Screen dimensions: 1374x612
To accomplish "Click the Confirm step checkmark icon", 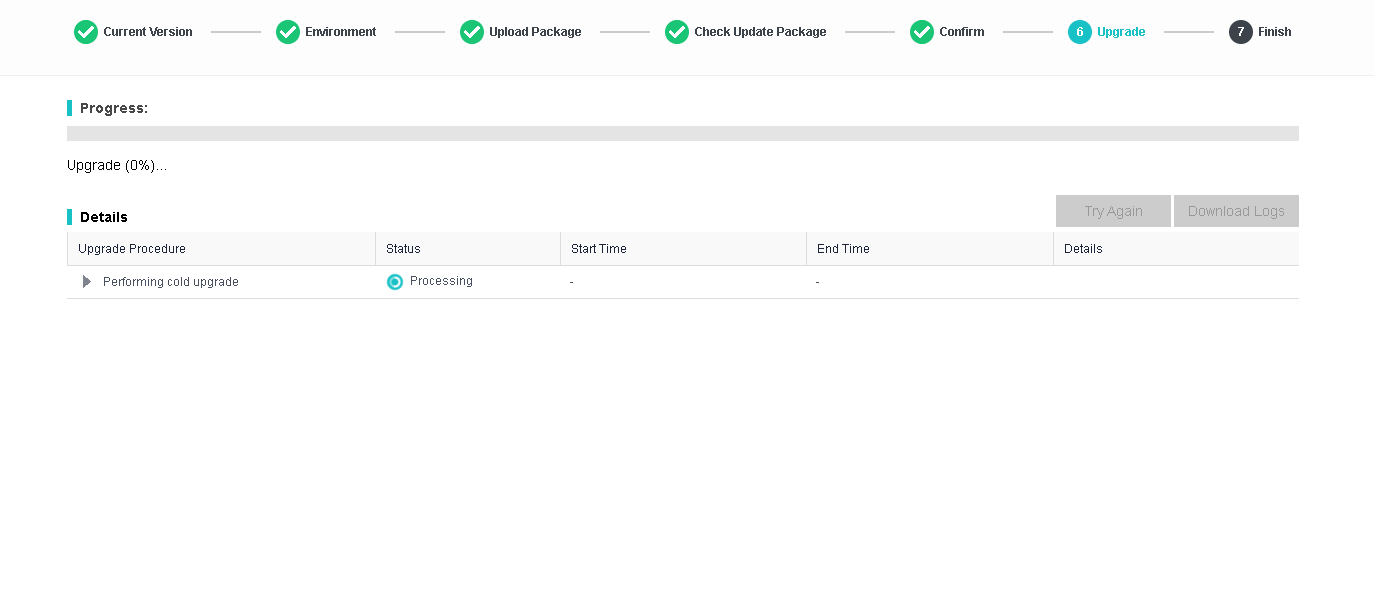I will click(922, 32).
